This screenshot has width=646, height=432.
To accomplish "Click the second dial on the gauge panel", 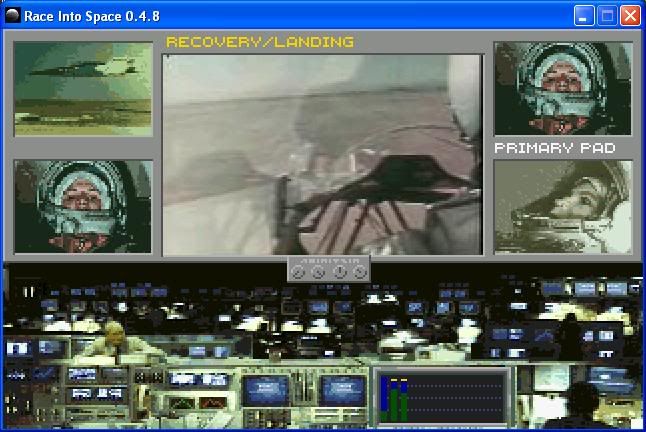I will pyautogui.click(x=318, y=272).
